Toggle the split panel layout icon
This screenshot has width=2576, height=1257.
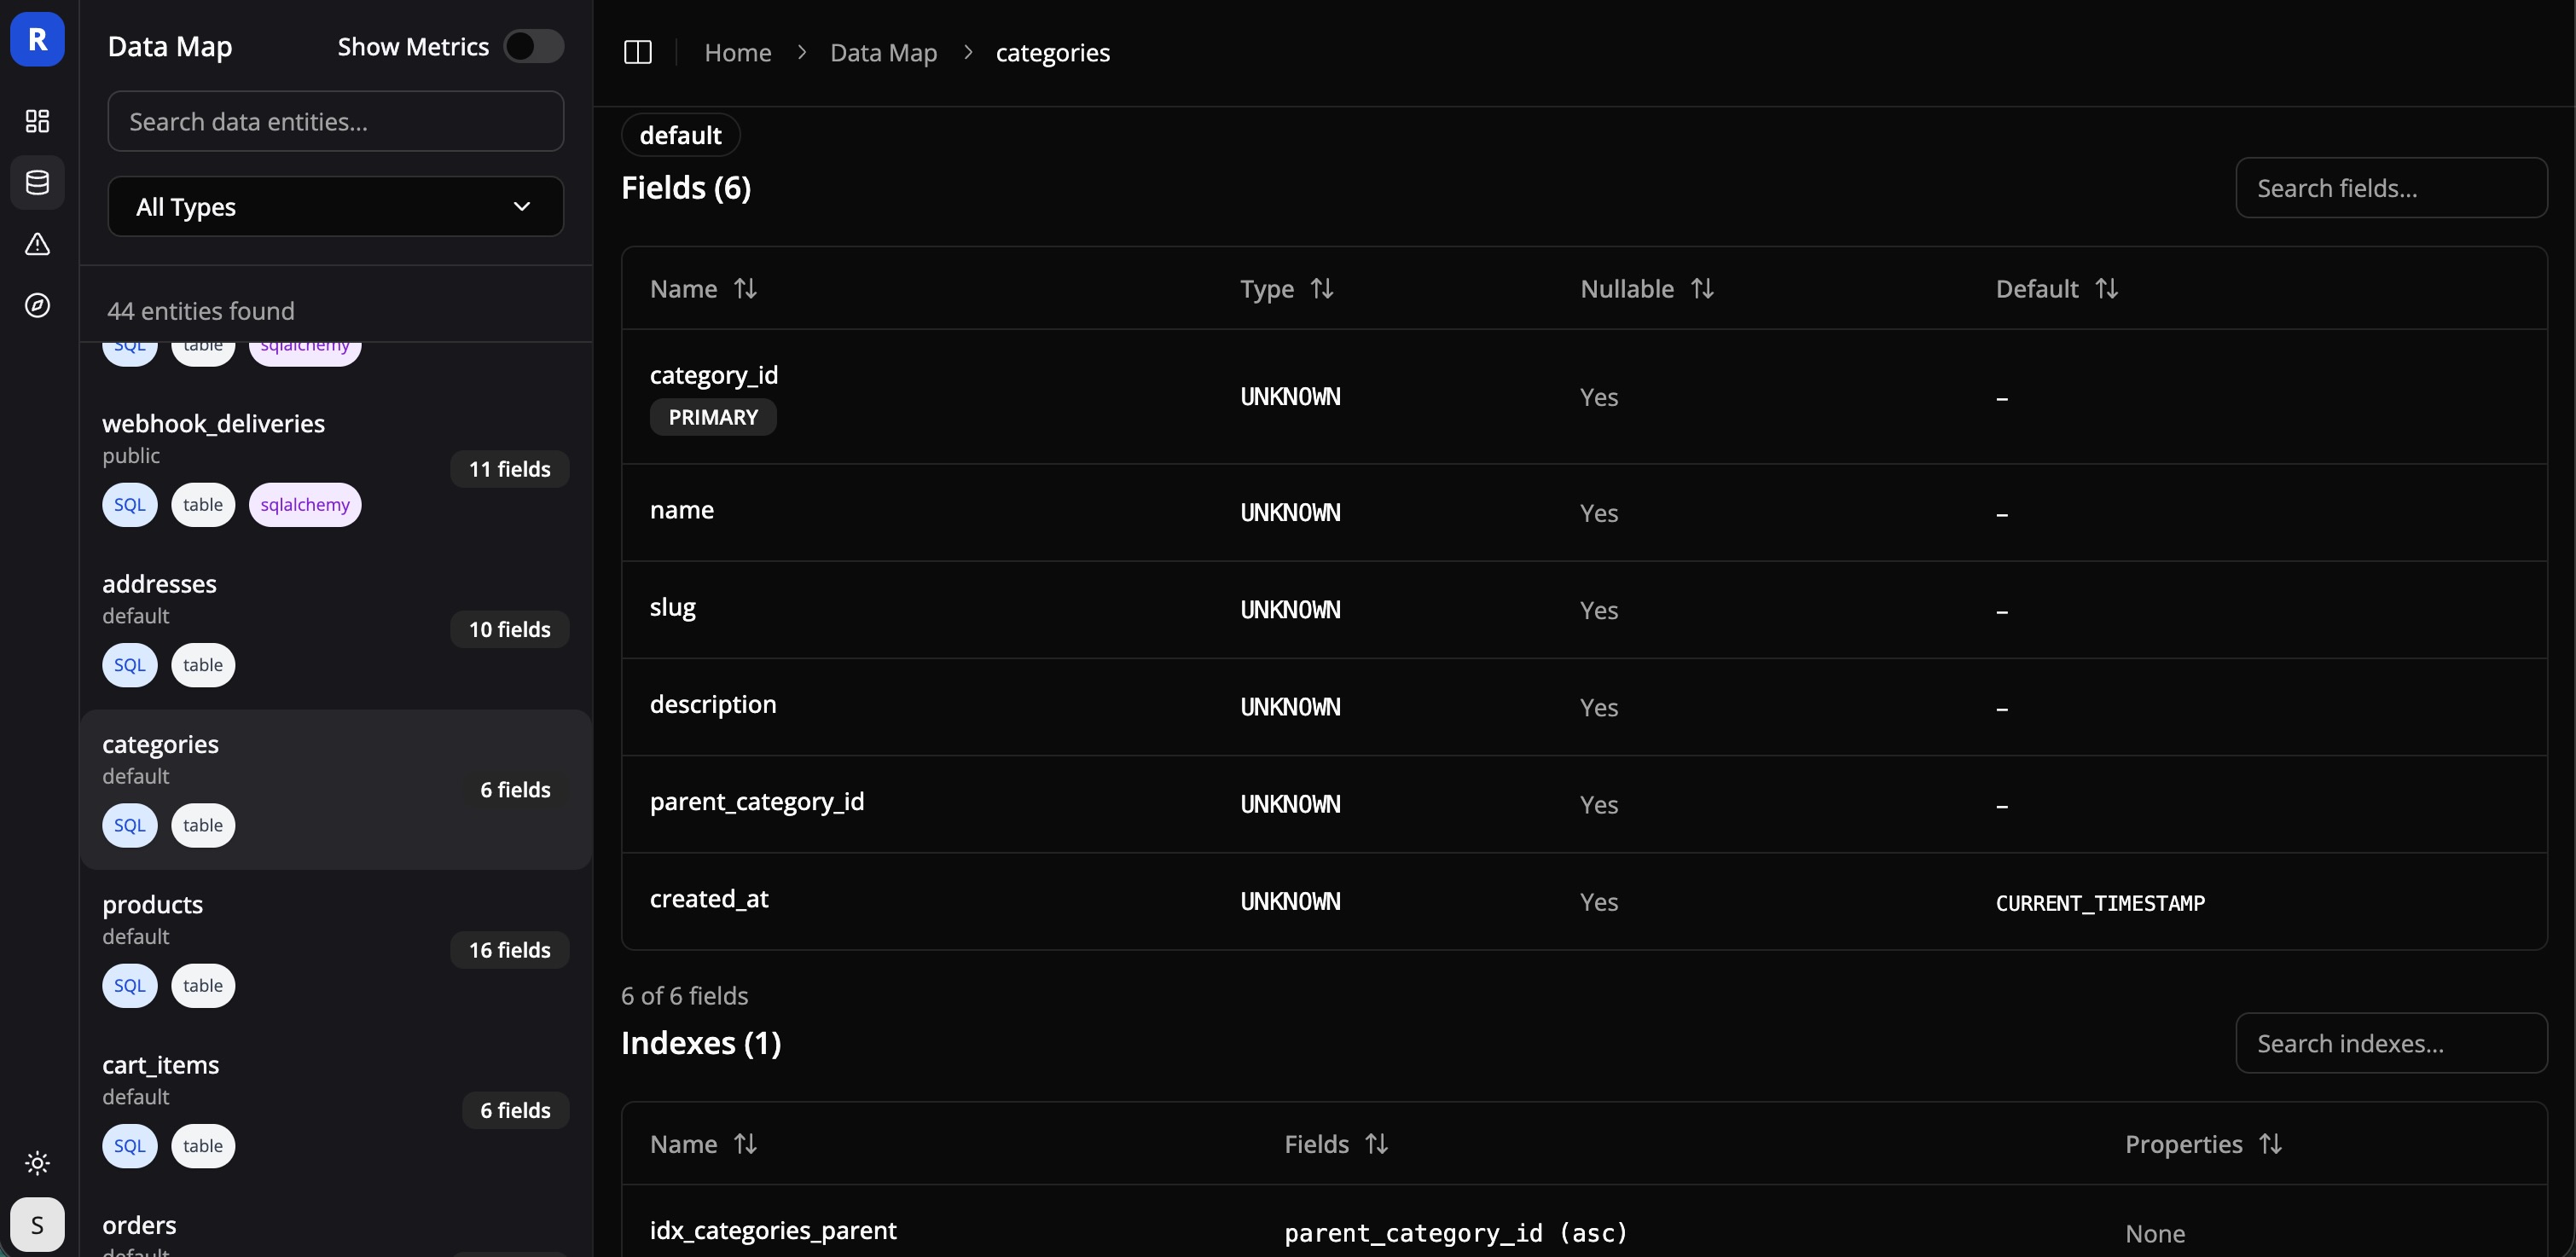pyautogui.click(x=637, y=52)
